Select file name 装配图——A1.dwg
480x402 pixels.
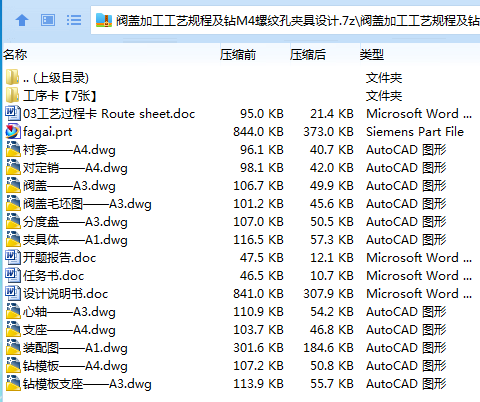(75, 348)
